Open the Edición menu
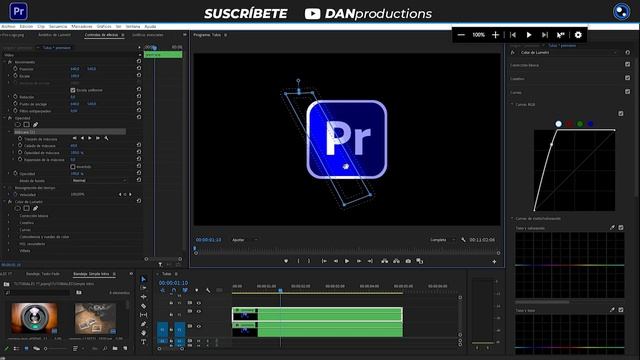 coord(26,27)
